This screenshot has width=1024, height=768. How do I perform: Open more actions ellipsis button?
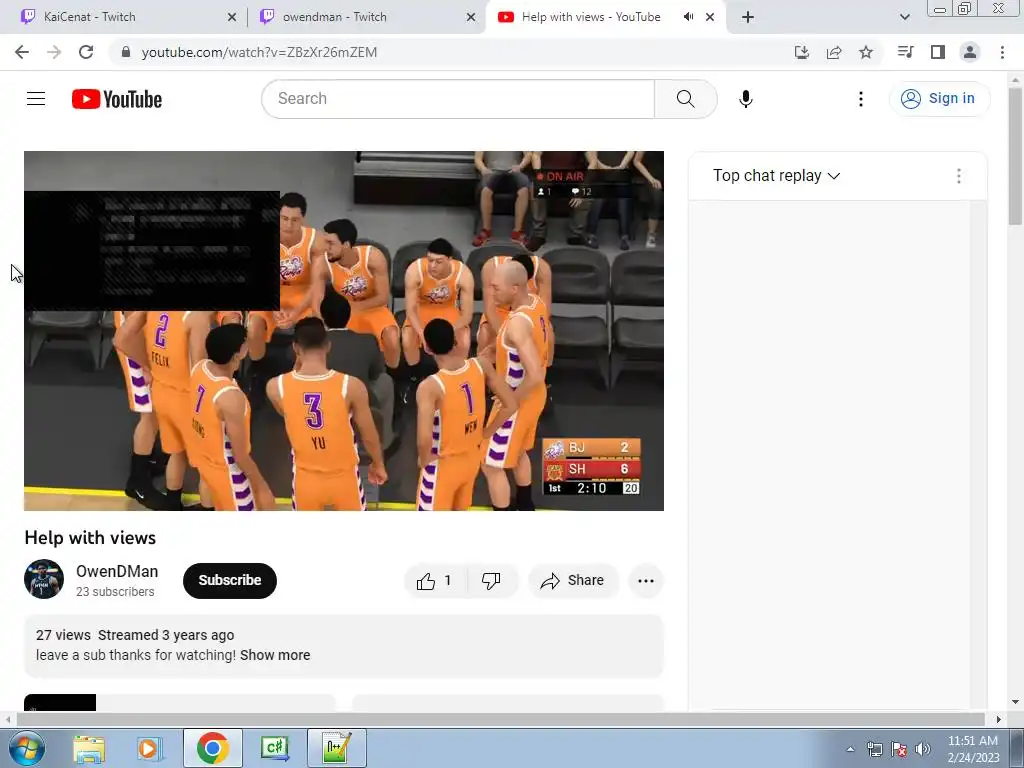[x=646, y=581]
